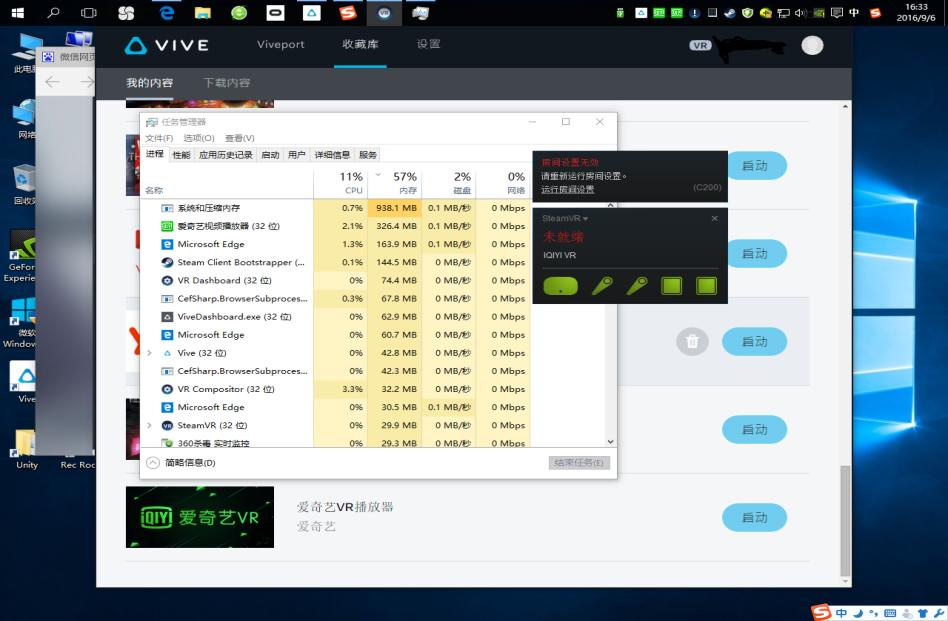Switch to the 性能 tab in Task Manager
Image resolution: width=948 pixels, height=621 pixels.
click(x=181, y=153)
